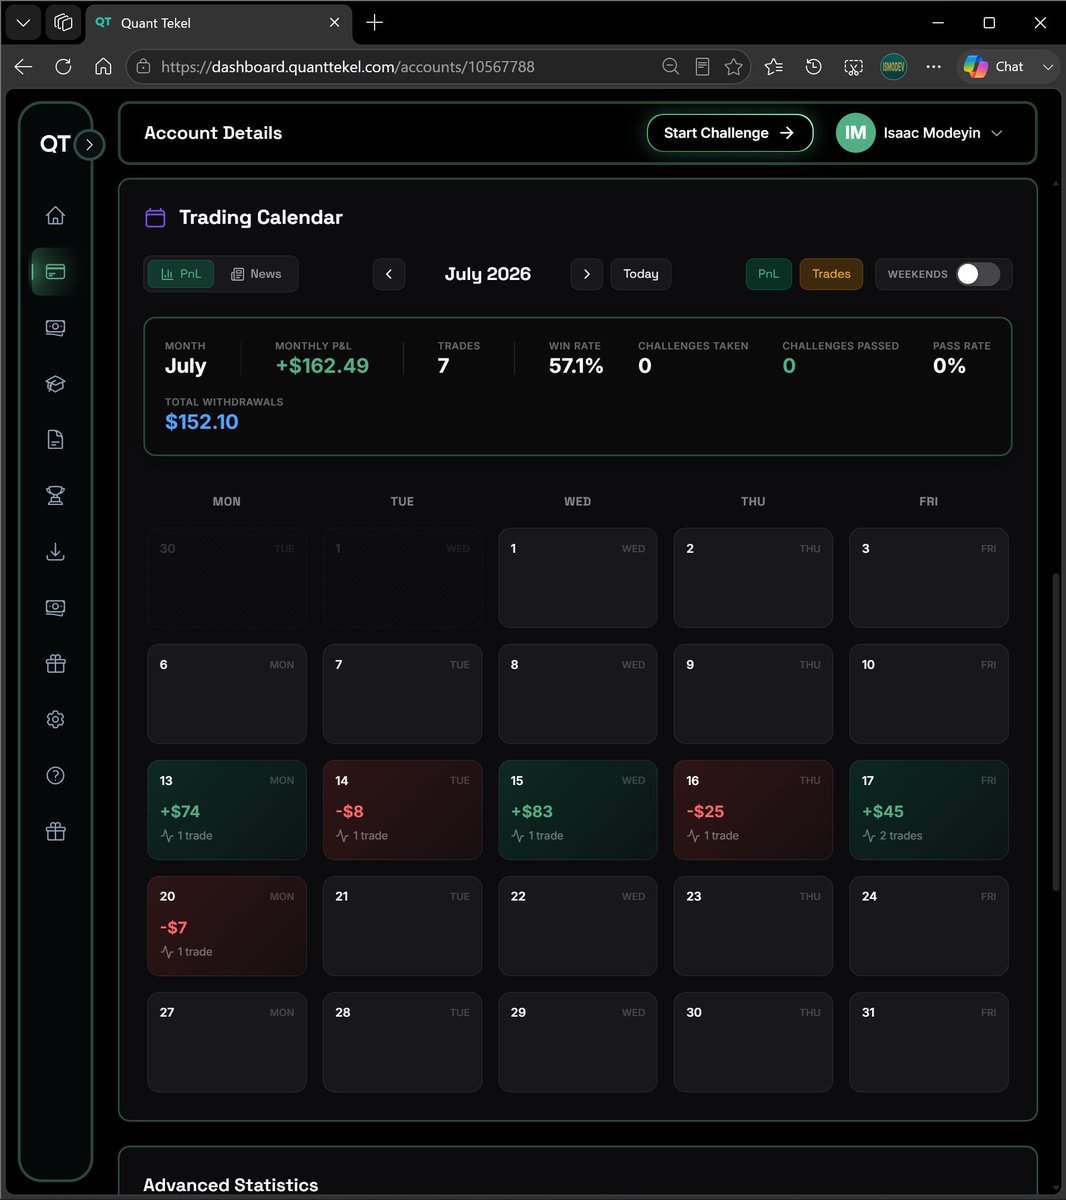Open the settings gear in the sidebar
Screen dimensions: 1066x1200
click(55, 720)
